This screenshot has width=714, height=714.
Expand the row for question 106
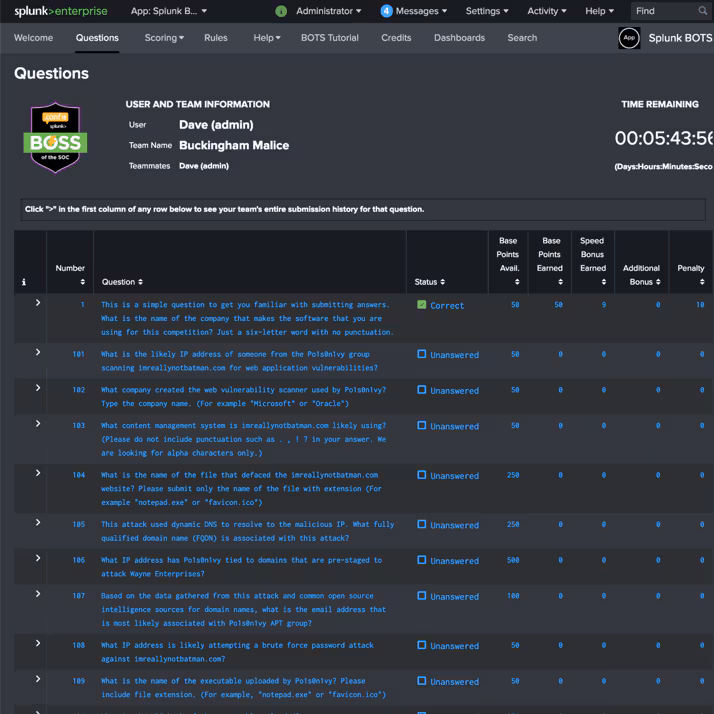tap(38, 559)
